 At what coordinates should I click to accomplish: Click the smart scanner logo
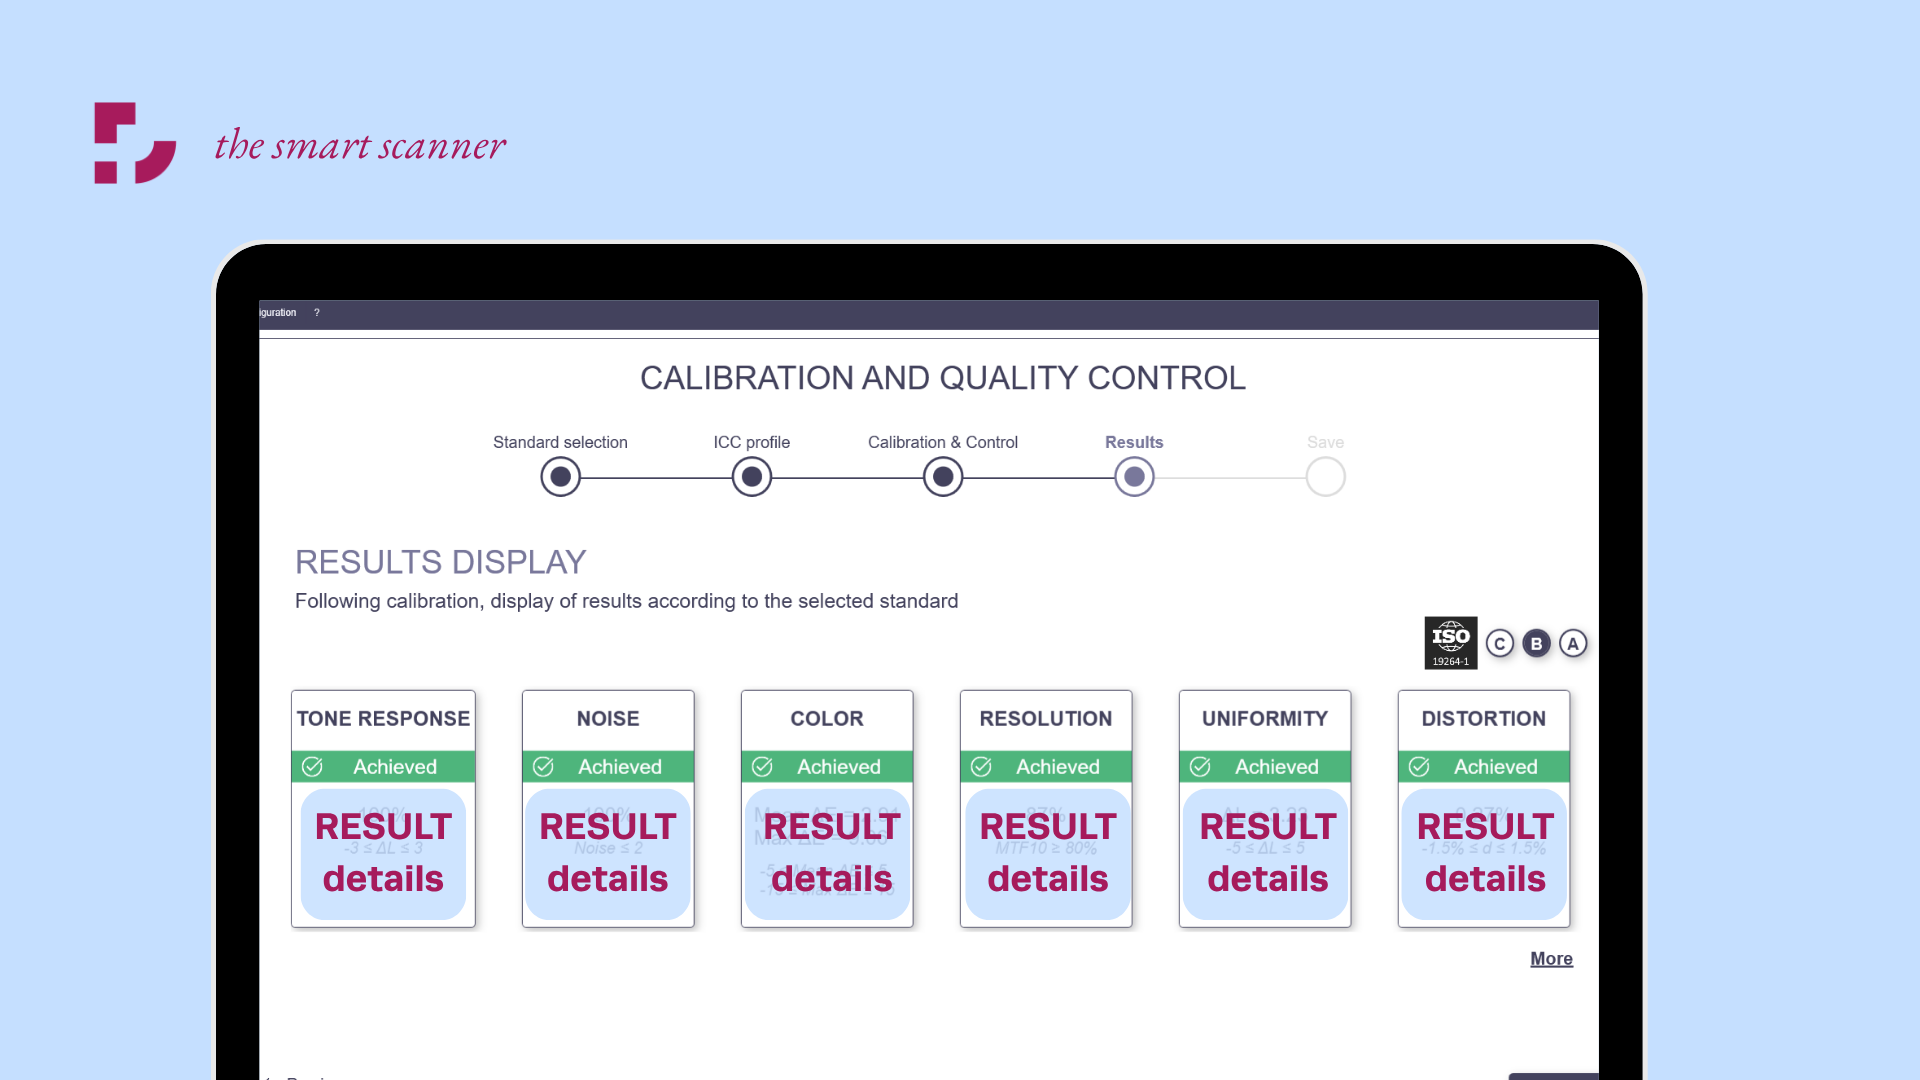(135, 143)
